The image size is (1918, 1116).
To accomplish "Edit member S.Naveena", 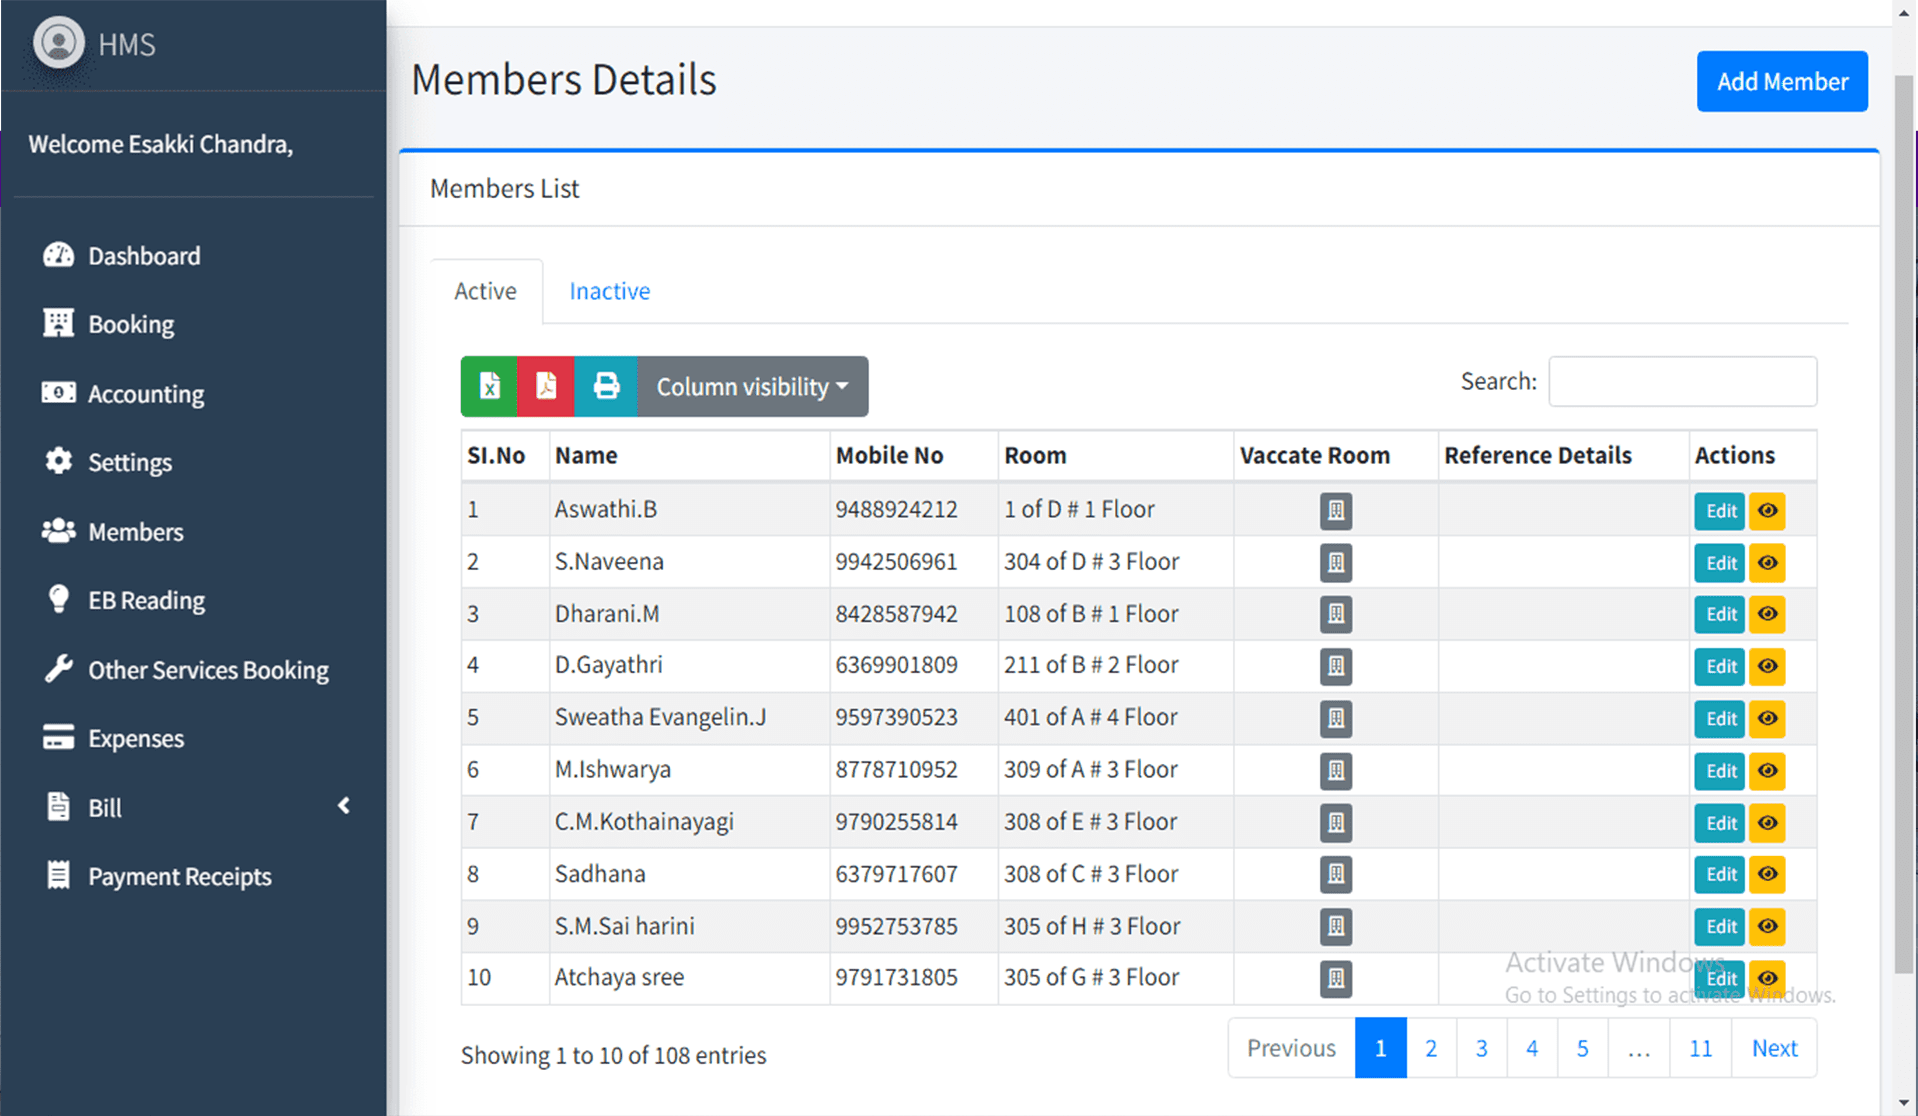I will [1720, 562].
